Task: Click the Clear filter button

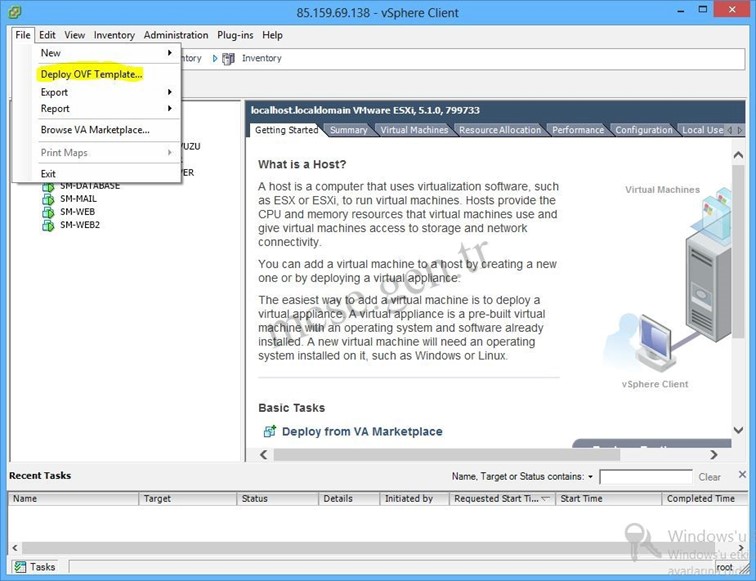Action: coord(710,477)
